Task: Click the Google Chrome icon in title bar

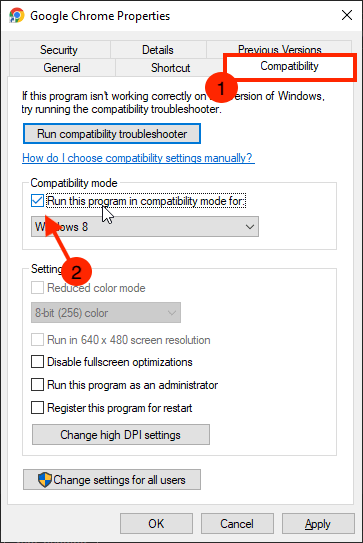Action: tap(17, 16)
